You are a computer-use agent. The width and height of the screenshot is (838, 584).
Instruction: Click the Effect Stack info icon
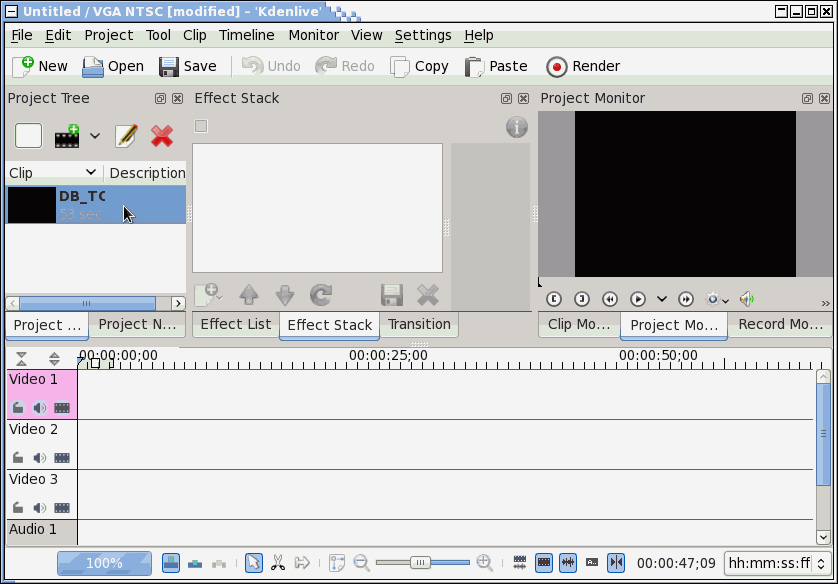pyautogui.click(x=516, y=127)
